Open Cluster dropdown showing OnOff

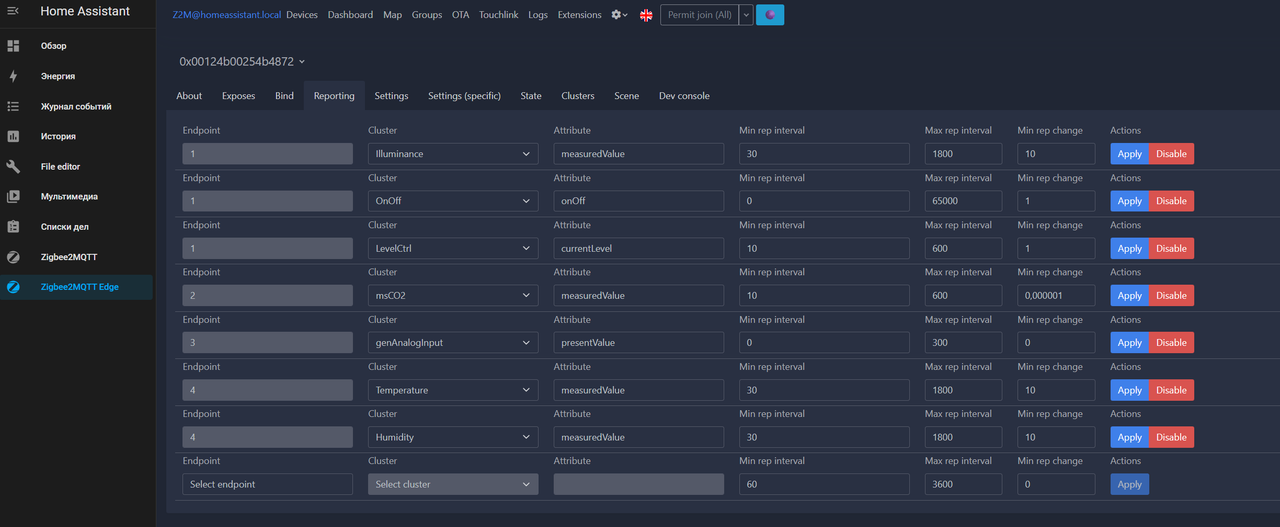(453, 201)
